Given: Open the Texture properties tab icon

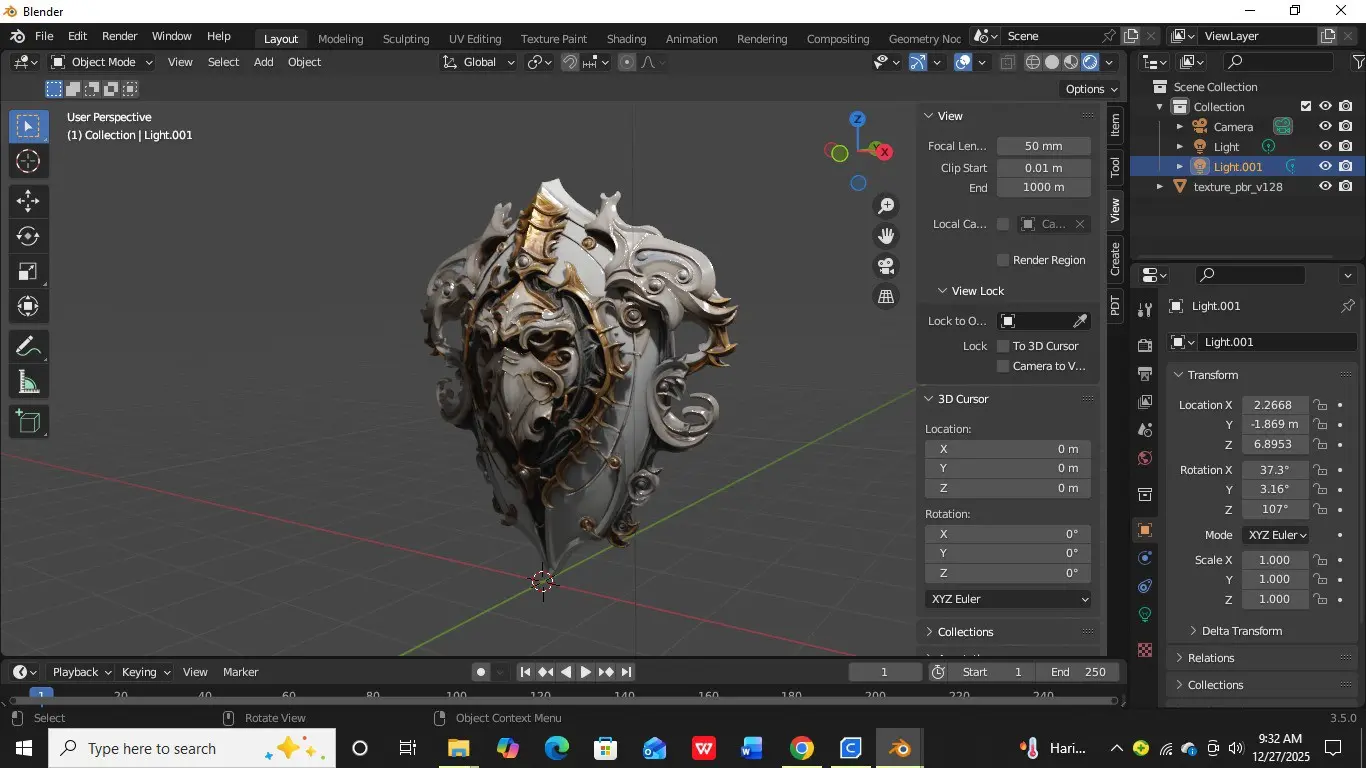Looking at the screenshot, I should (x=1145, y=650).
